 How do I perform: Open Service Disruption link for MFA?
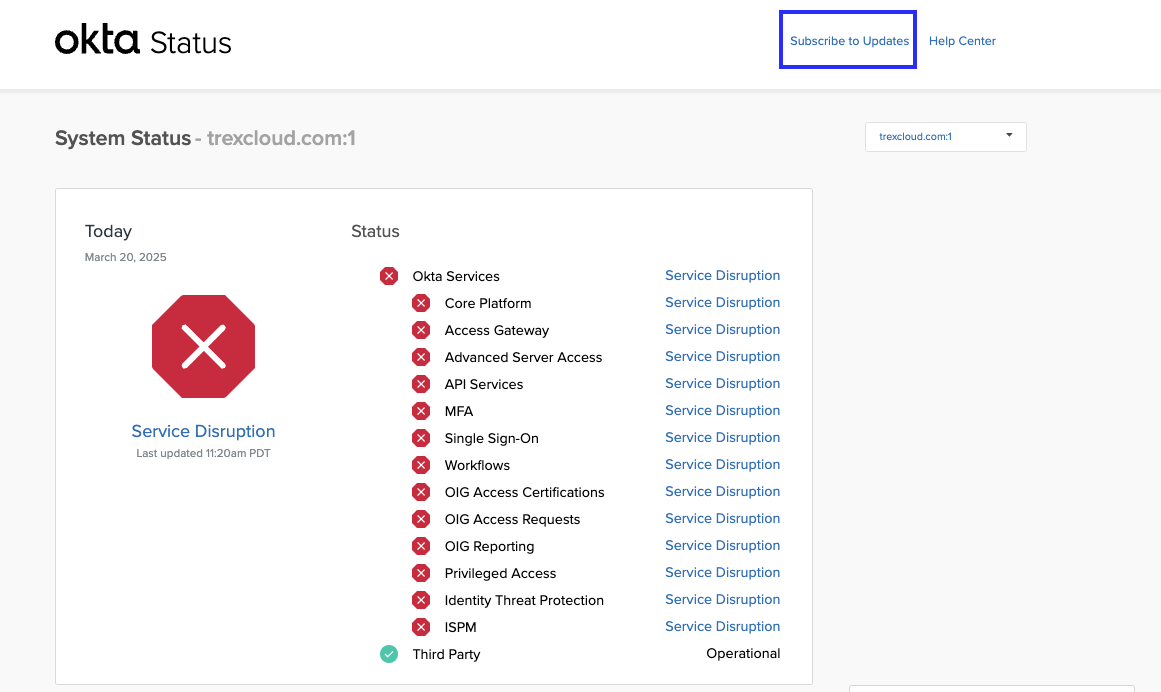pyautogui.click(x=723, y=411)
